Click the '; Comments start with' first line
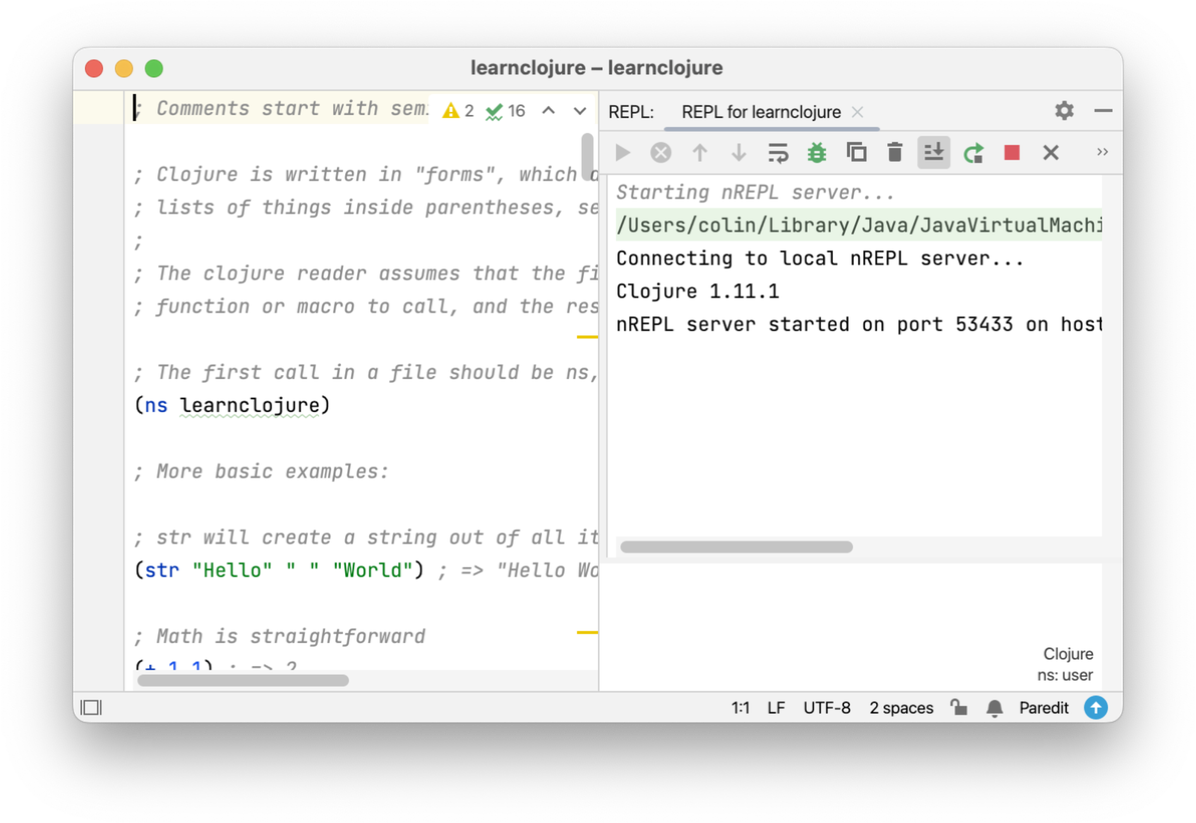 [281, 109]
